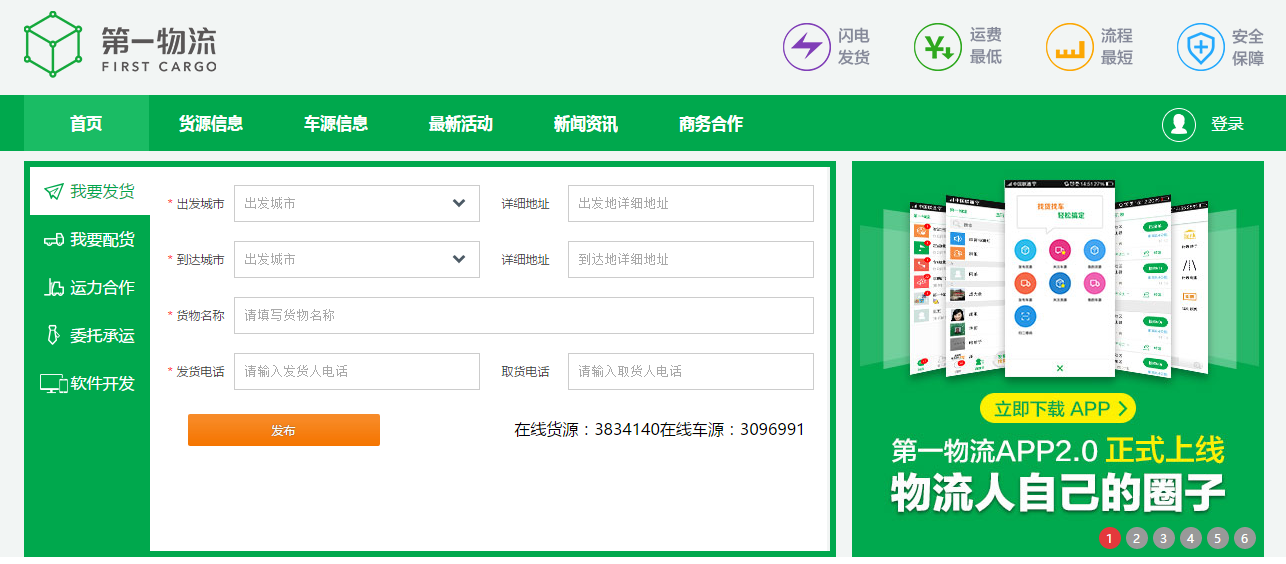
Task: Click the orange ruler 流程最短 icon
Action: [1070, 47]
